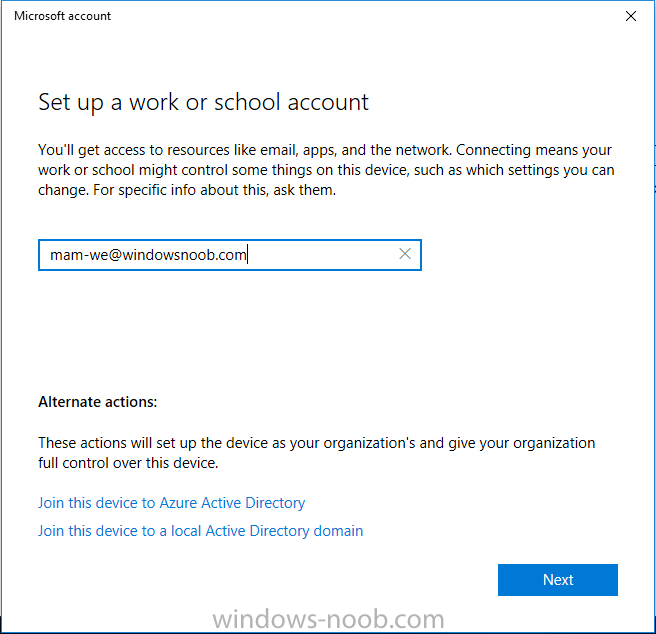Click the paragraph starting 'You'll get access to resources'
This screenshot has height=634, width=656.
(326, 170)
